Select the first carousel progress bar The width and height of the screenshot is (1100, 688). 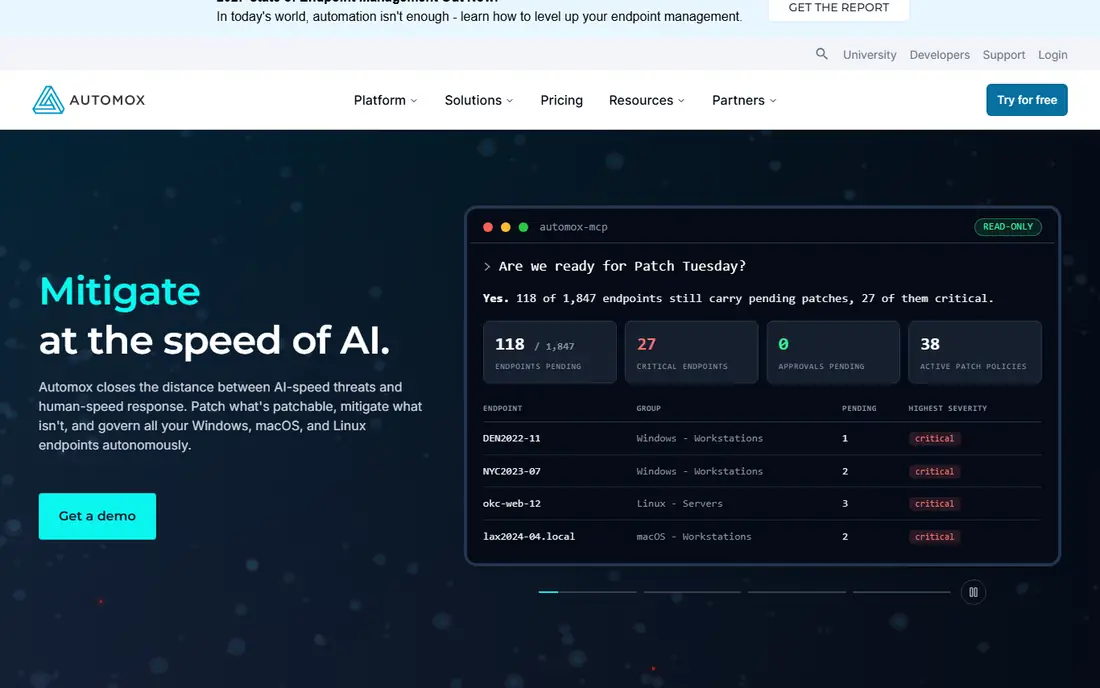pyautogui.click(x=587, y=592)
